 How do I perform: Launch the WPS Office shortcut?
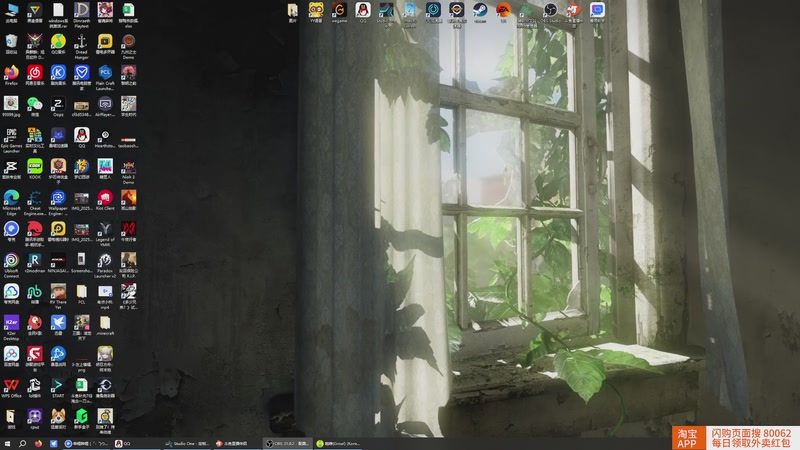click(x=11, y=387)
